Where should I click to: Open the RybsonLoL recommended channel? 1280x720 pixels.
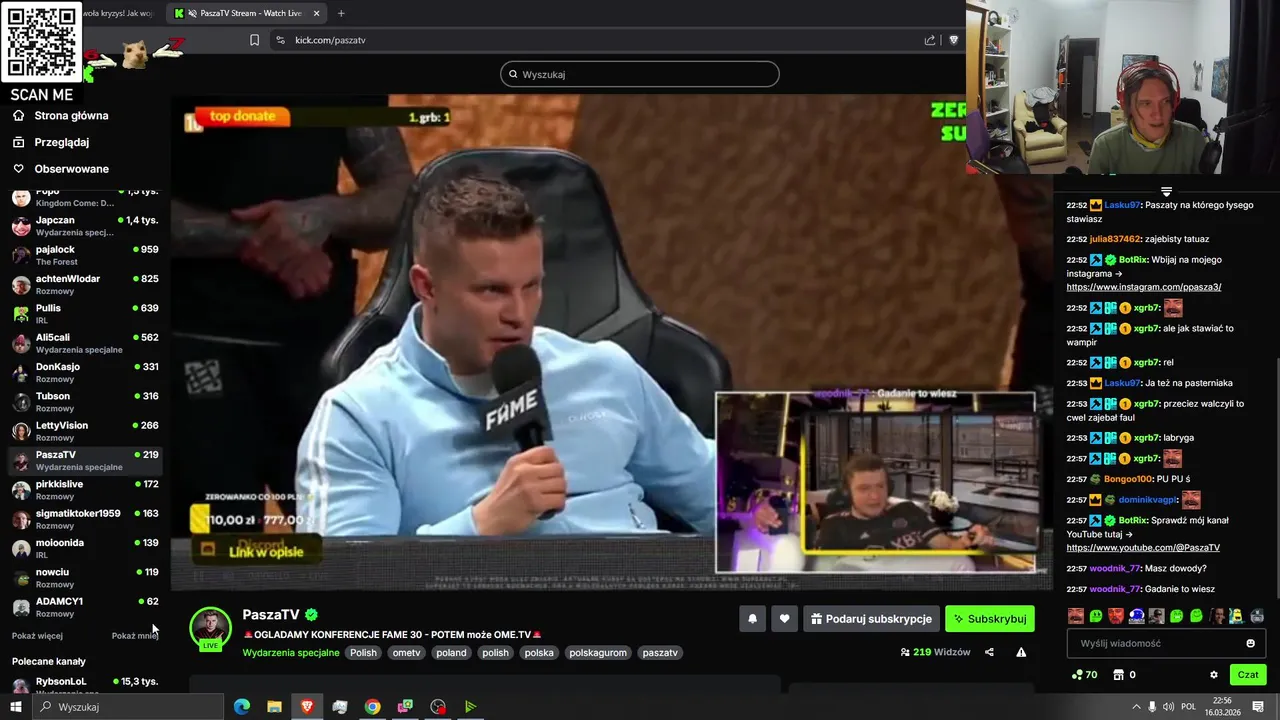click(x=84, y=684)
